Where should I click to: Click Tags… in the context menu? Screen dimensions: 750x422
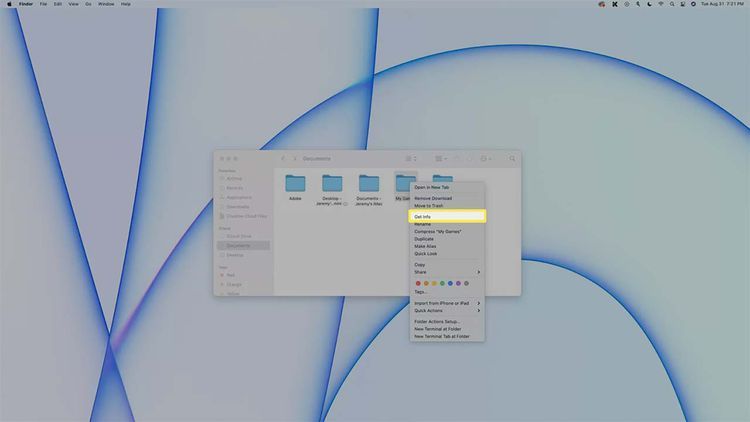[420, 292]
